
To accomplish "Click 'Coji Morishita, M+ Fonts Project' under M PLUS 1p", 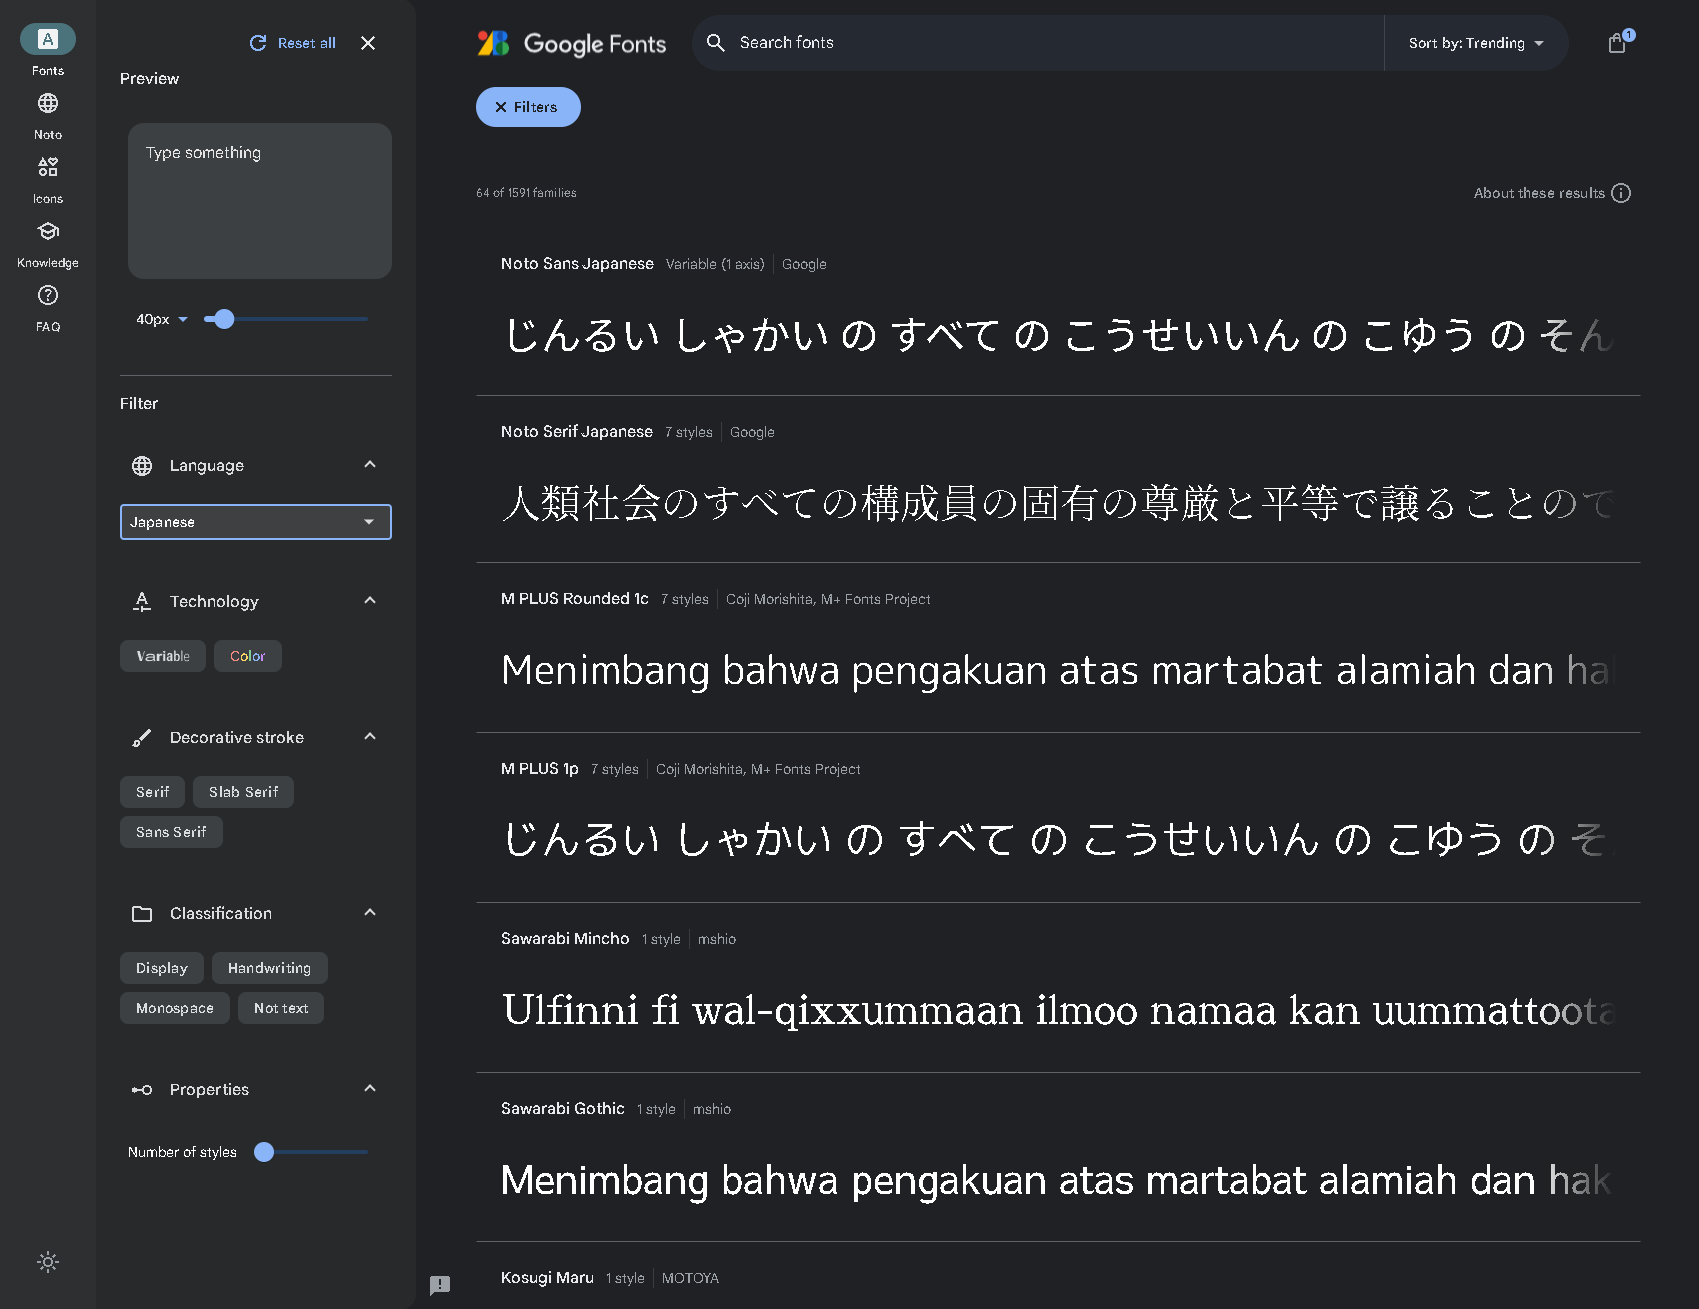I will tap(758, 769).
